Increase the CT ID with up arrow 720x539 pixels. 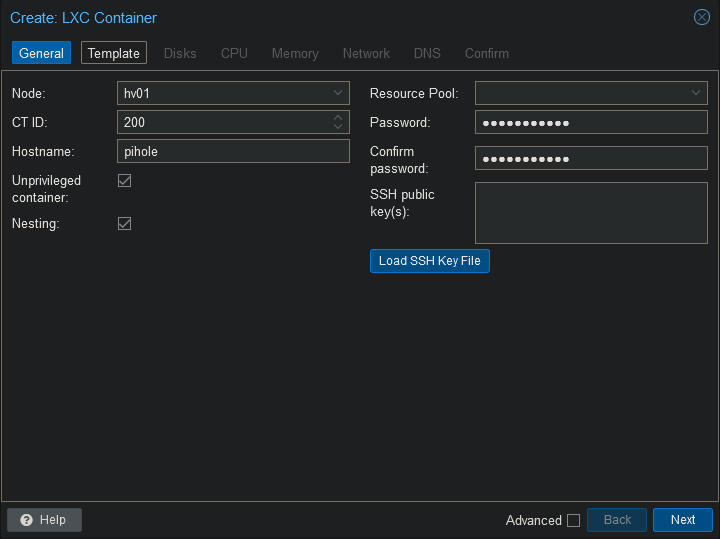tap(338, 117)
